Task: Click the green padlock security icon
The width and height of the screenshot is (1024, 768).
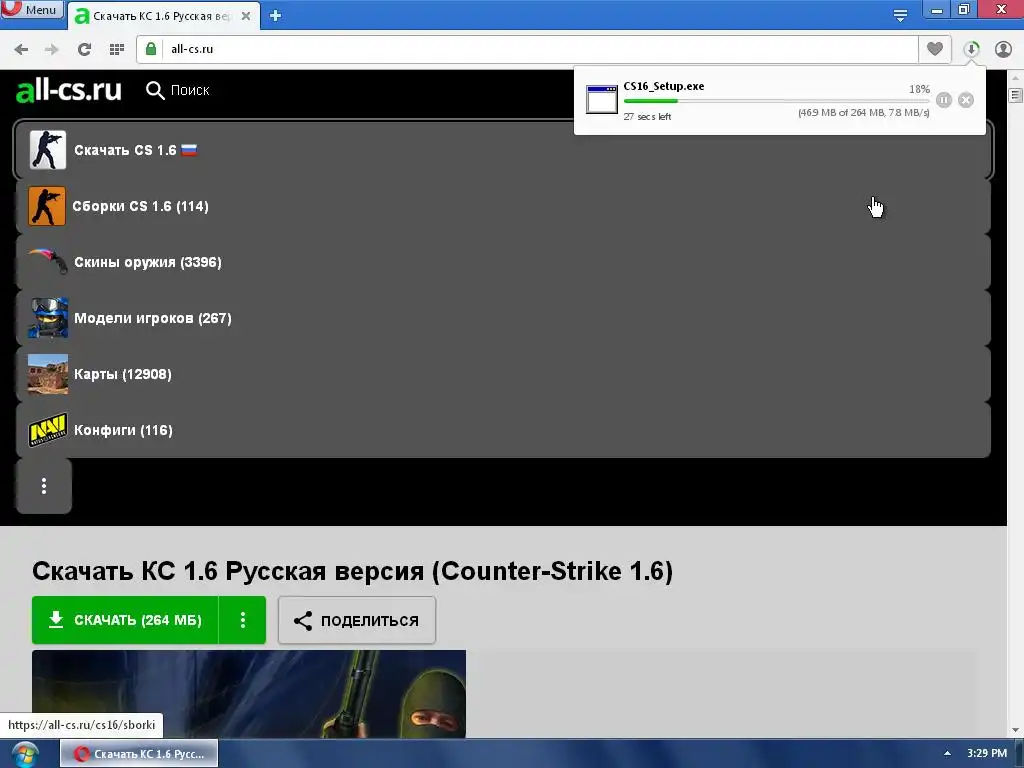Action: (151, 49)
